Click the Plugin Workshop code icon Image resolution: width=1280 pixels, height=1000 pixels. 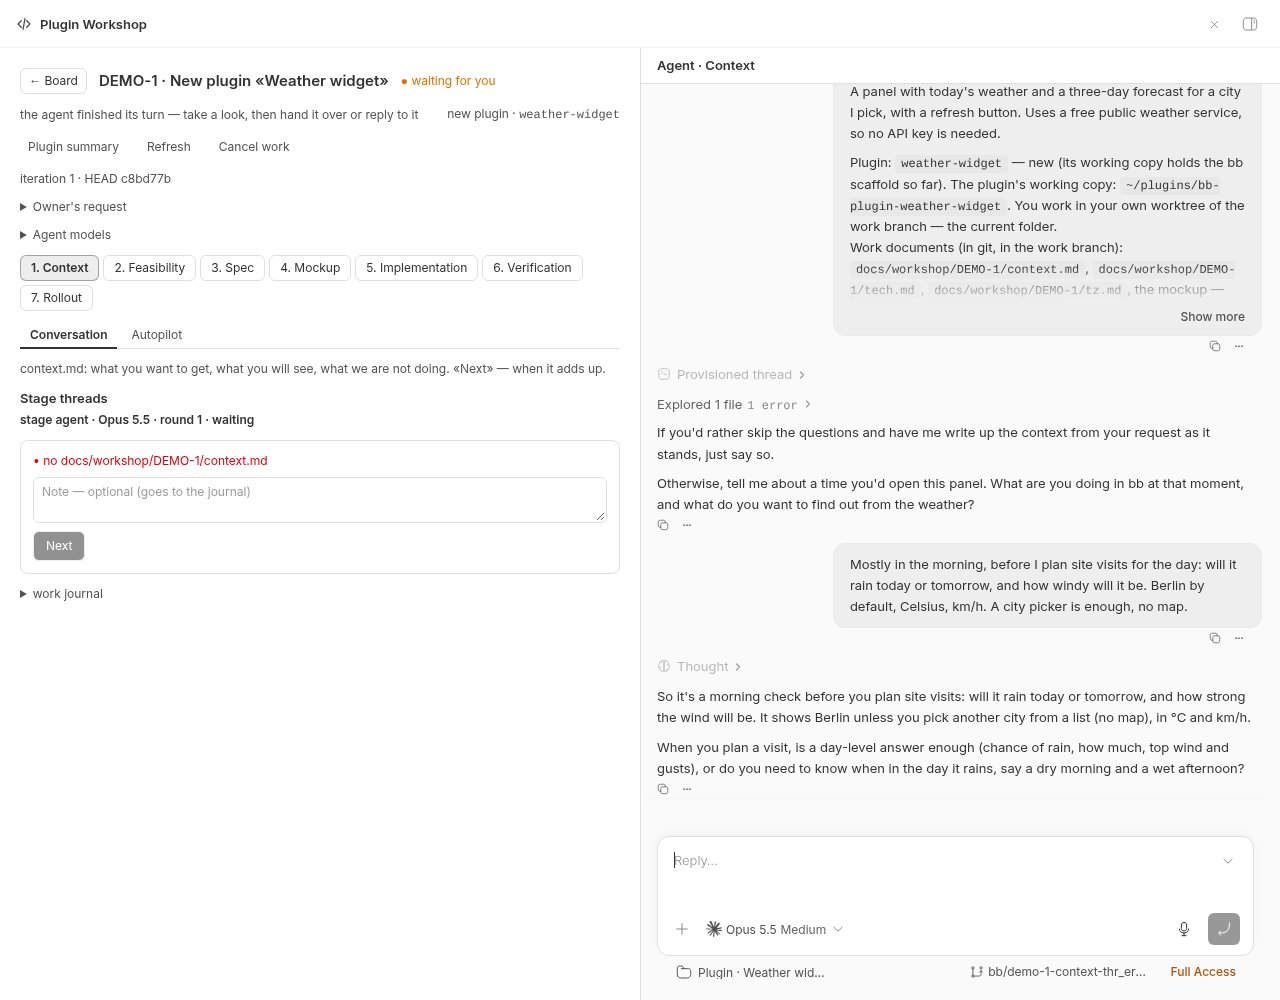(24, 24)
